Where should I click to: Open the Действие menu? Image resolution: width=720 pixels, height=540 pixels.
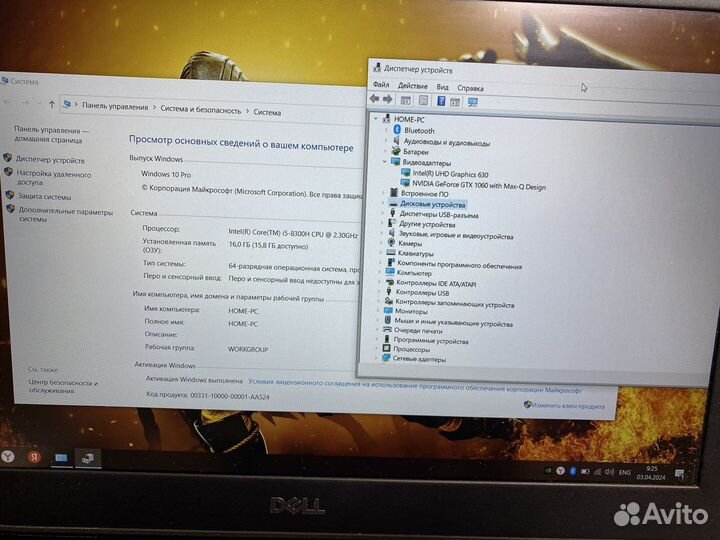[x=412, y=86]
